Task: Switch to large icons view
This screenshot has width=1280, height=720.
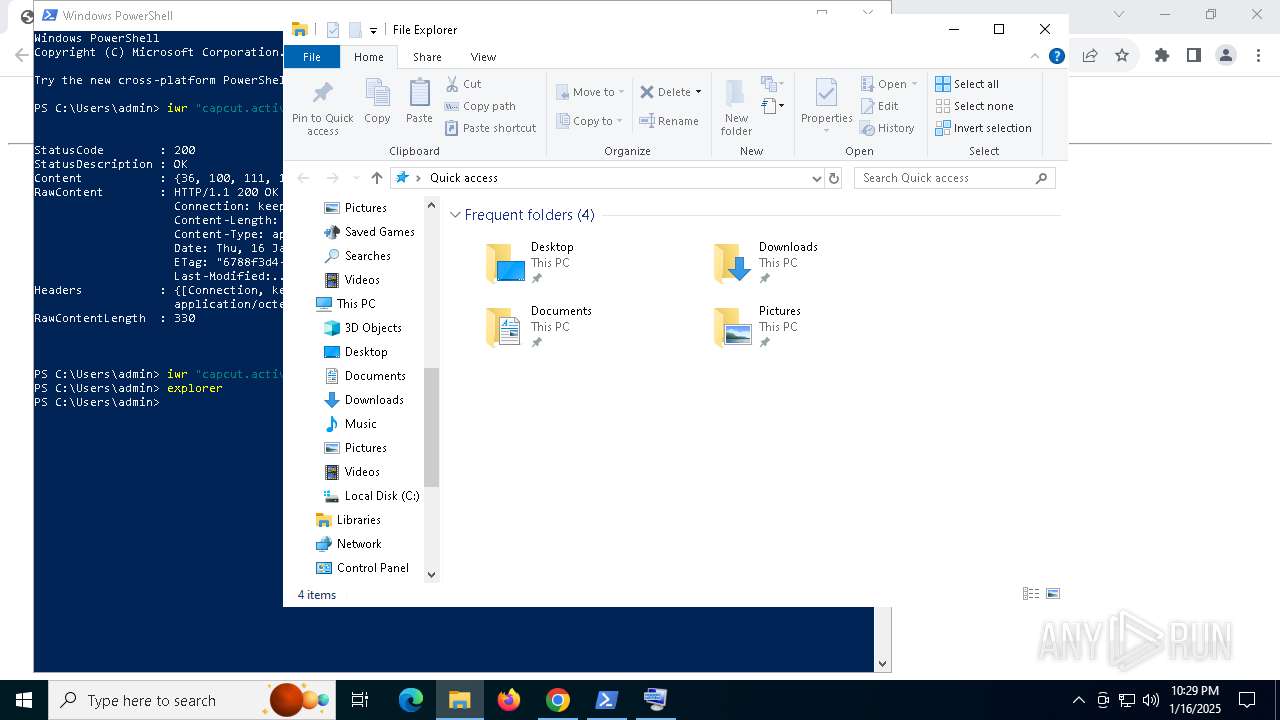Action: (1053, 594)
